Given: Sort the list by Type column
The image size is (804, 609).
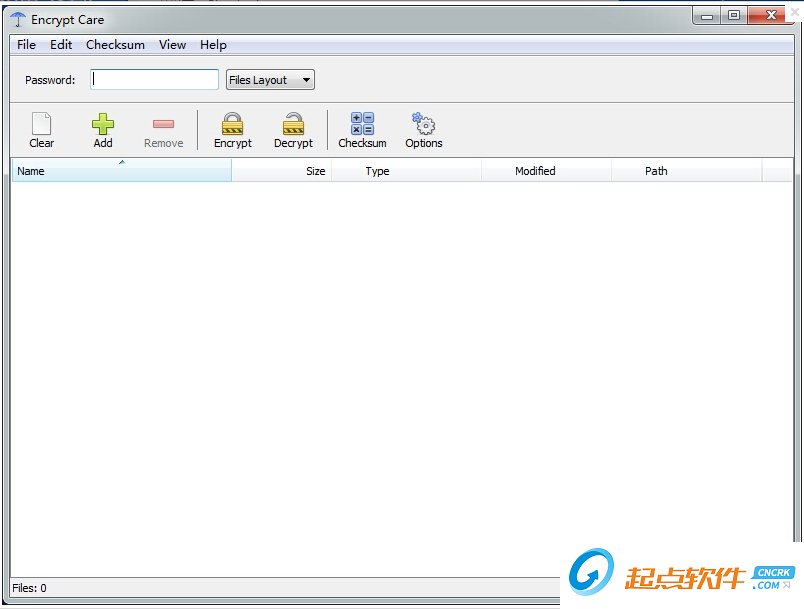Looking at the screenshot, I should pos(406,170).
